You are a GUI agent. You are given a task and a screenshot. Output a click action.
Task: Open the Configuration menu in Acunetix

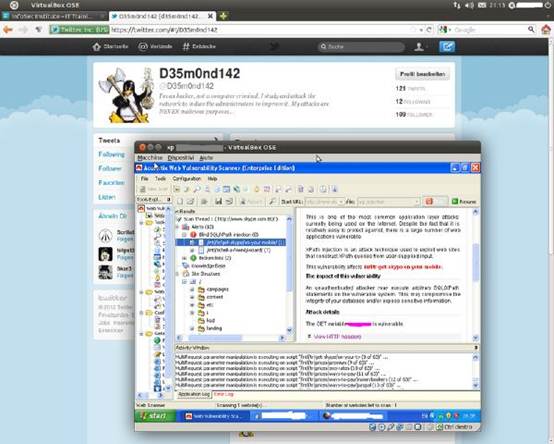[x=187, y=179]
